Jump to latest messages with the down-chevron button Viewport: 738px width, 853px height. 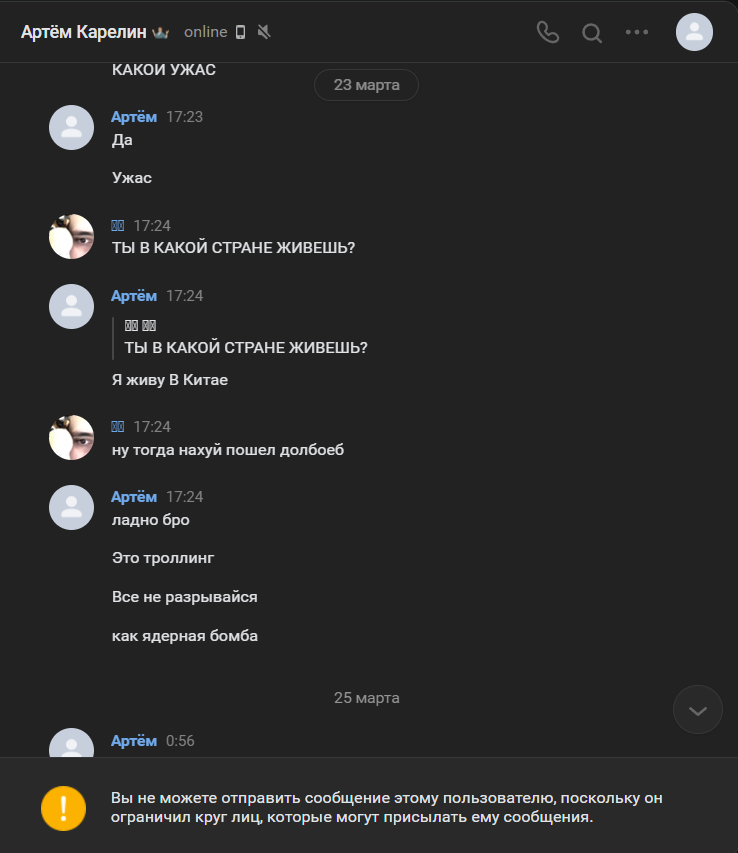(x=697, y=710)
